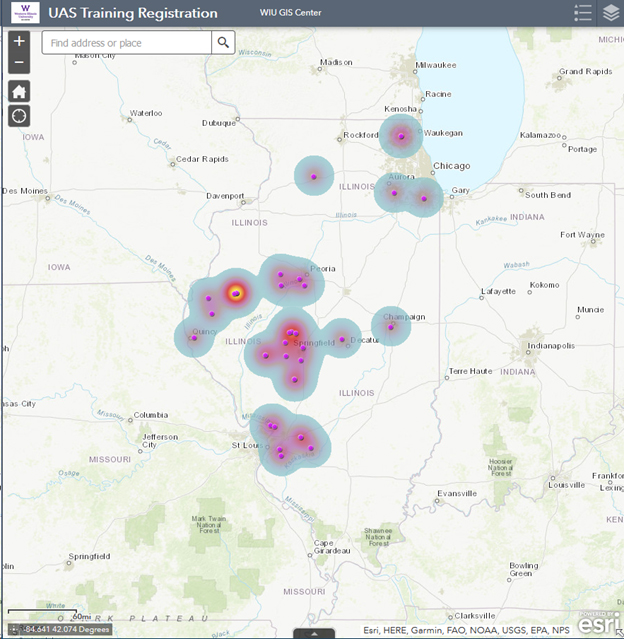Zoom out of the map

pyautogui.click(x=19, y=64)
